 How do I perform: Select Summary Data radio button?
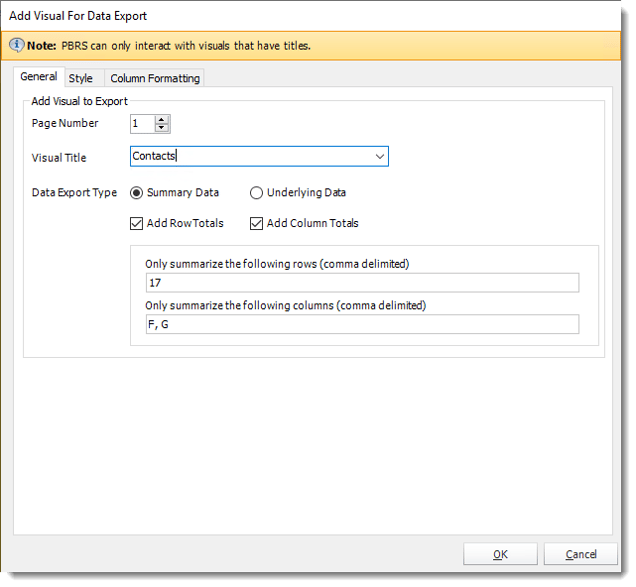pyautogui.click(x=136, y=193)
